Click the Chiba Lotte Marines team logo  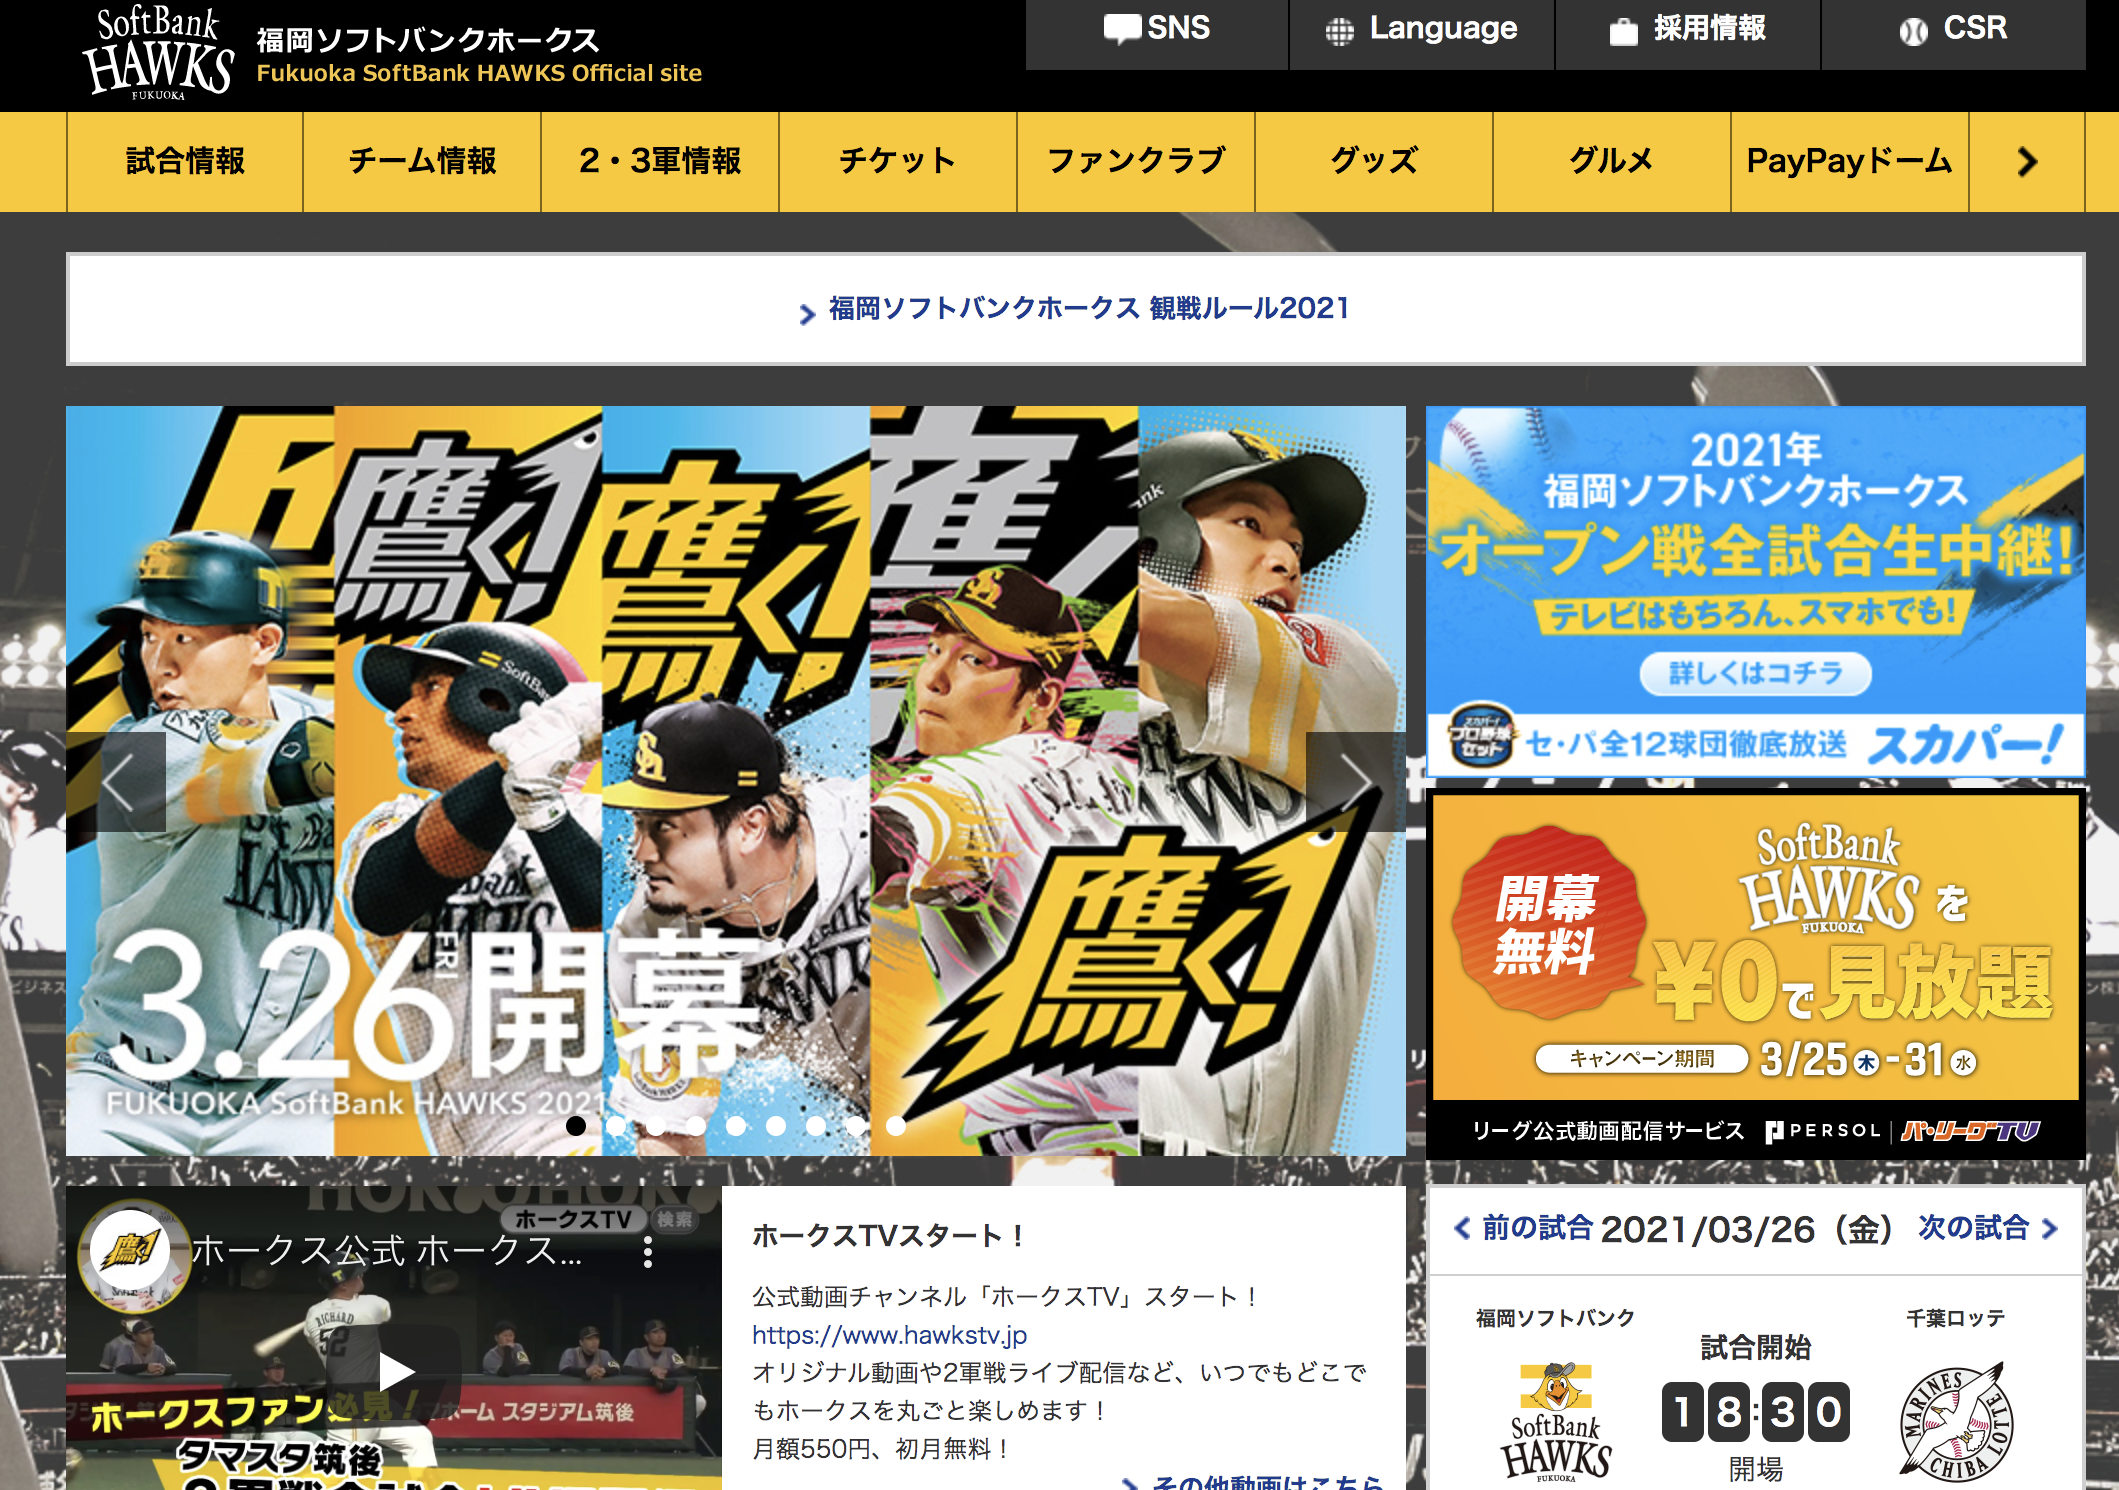[x=1955, y=1422]
